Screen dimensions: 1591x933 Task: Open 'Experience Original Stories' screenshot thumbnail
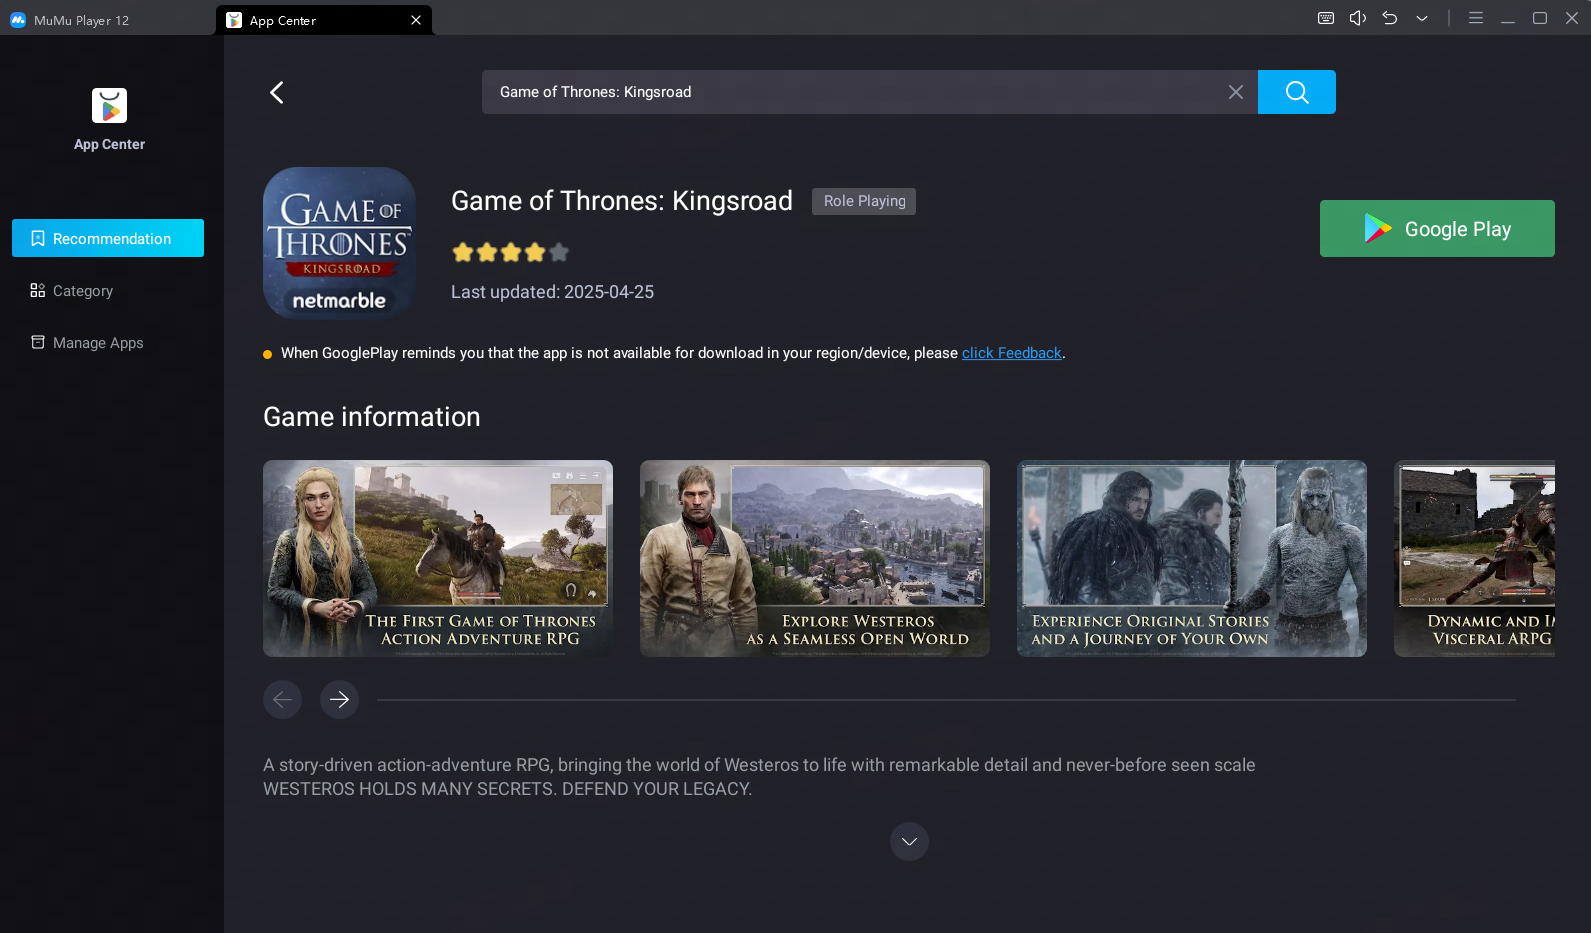(1192, 558)
